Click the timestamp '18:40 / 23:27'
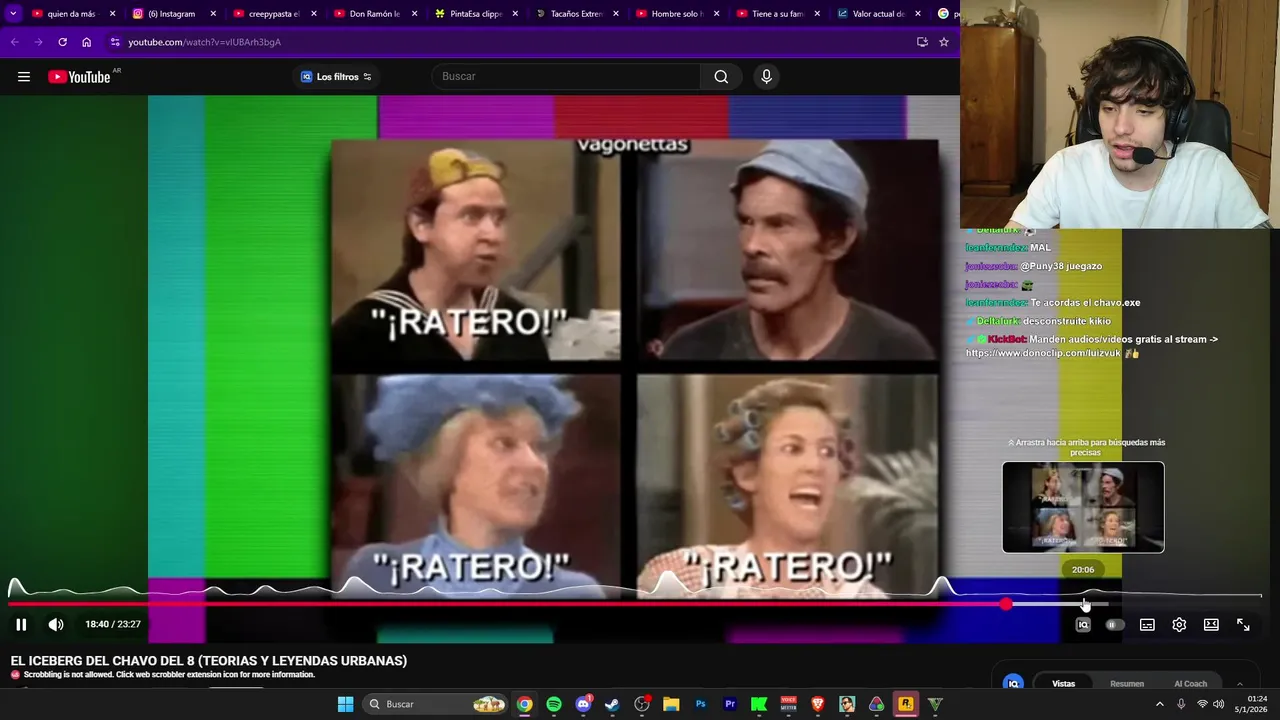1280x720 pixels. pyautogui.click(x=113, y=624)
